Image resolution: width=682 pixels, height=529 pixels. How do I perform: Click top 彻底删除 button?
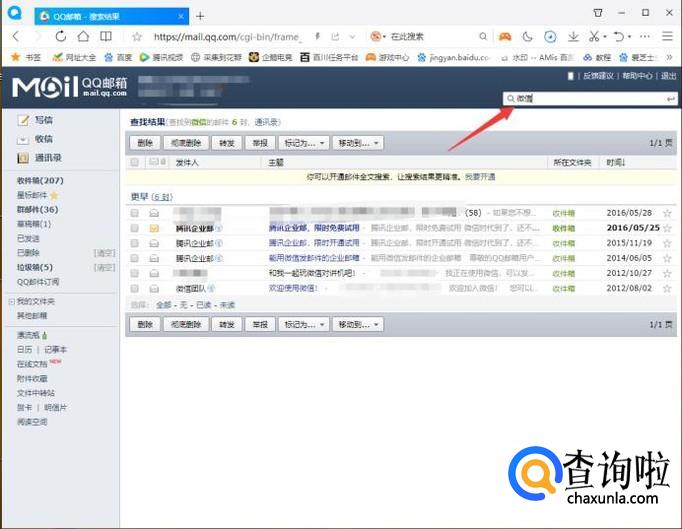186,143
